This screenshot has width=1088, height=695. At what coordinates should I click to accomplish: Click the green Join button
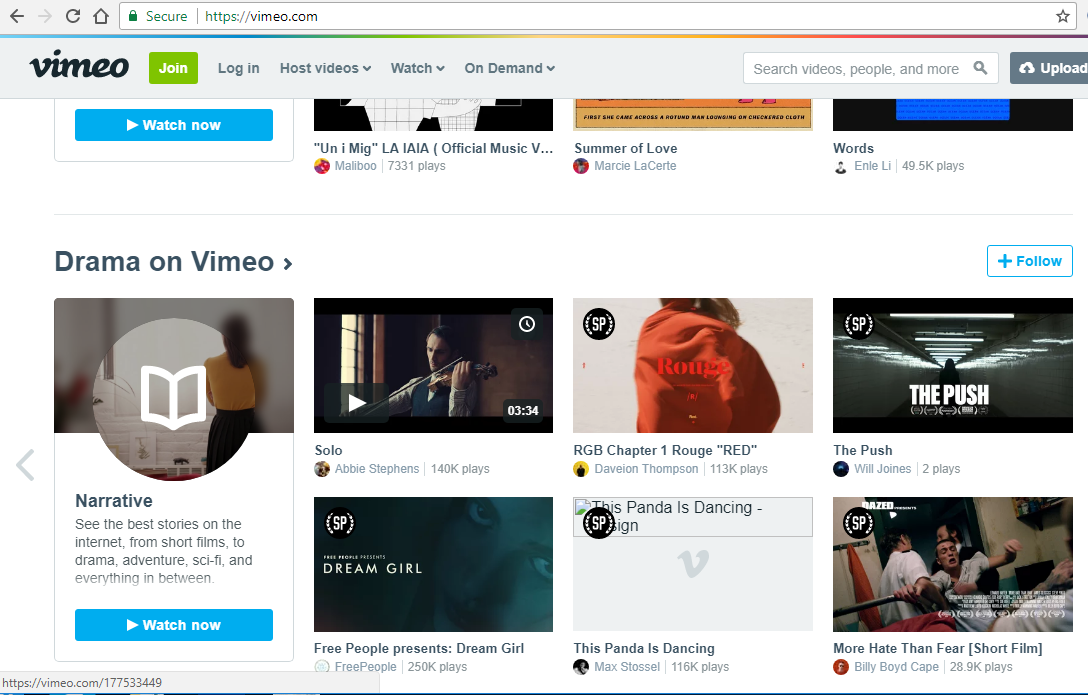(173, 68)
